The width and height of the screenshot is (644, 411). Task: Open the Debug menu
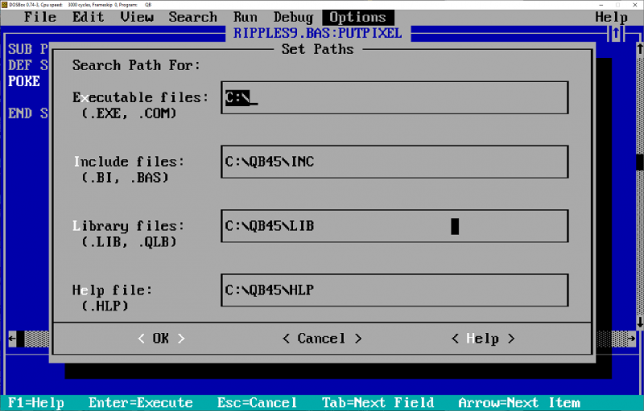(x=293, y=17)
